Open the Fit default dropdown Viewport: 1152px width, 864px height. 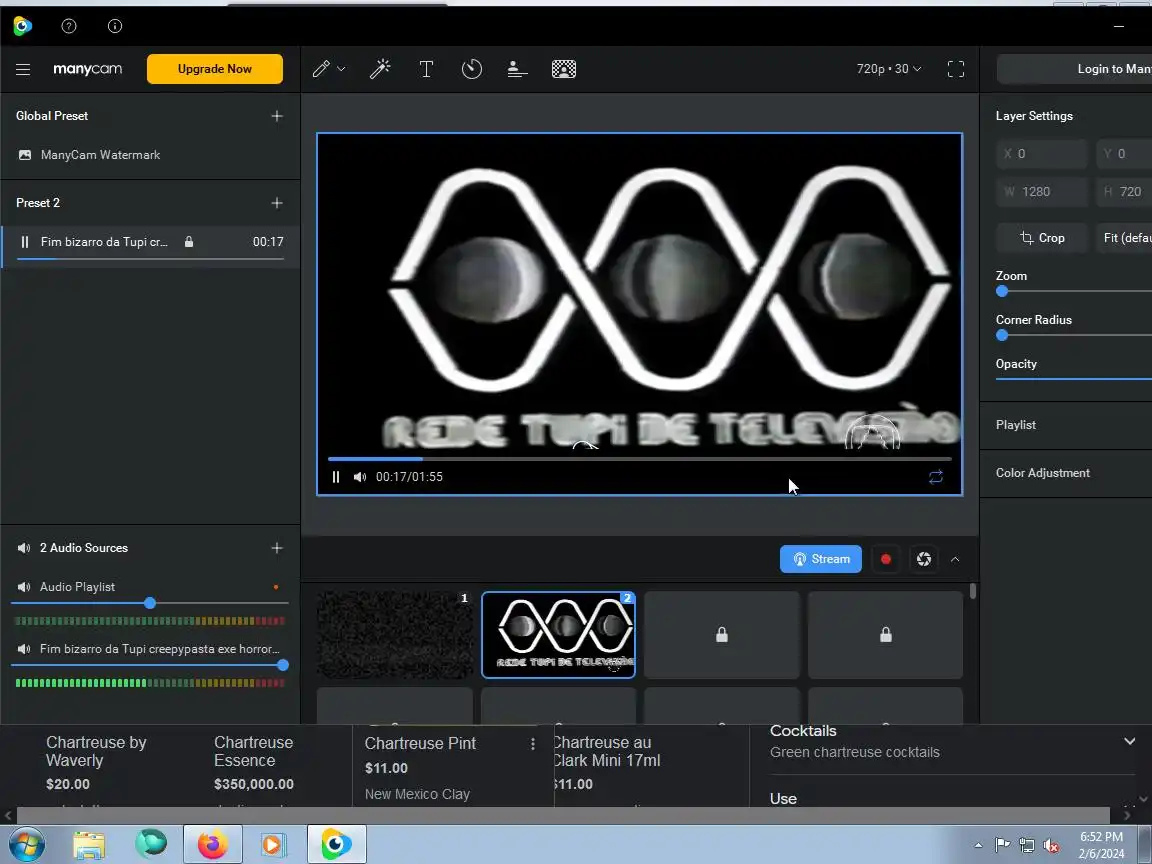1124,238
